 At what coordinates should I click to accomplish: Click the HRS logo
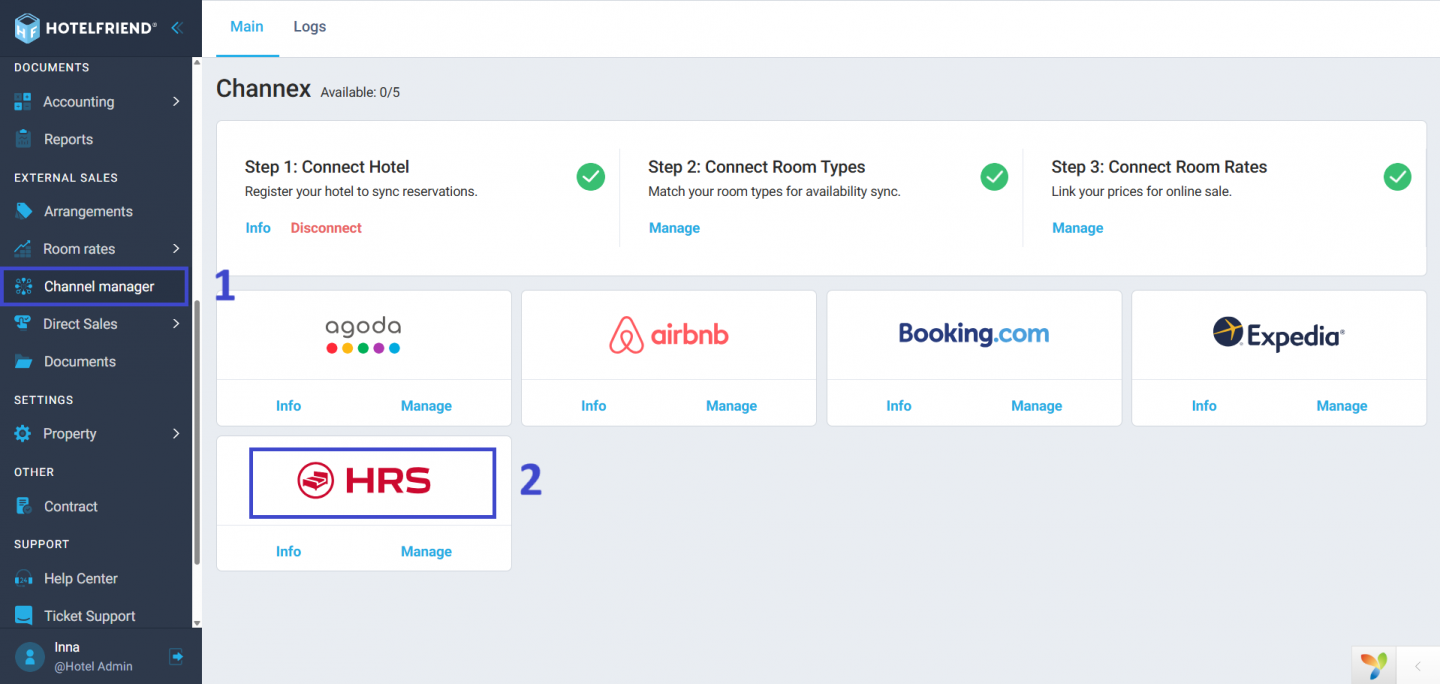click(364, 482)
